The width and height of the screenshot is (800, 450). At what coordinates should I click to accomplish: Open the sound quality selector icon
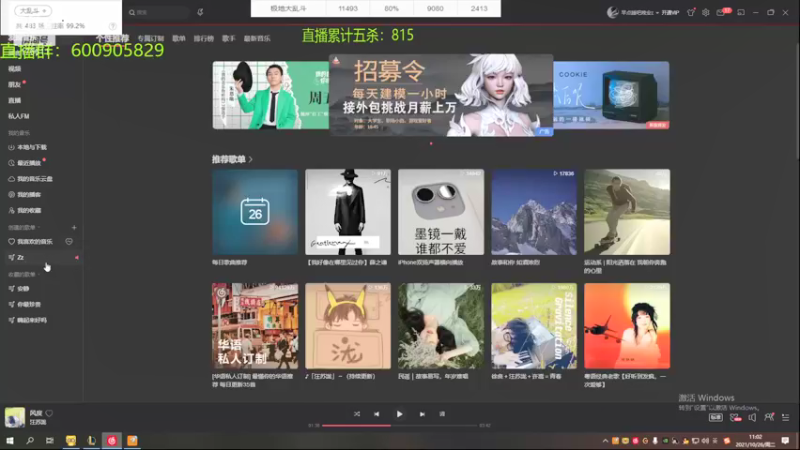pyautogui.click(x=716, y=417)
